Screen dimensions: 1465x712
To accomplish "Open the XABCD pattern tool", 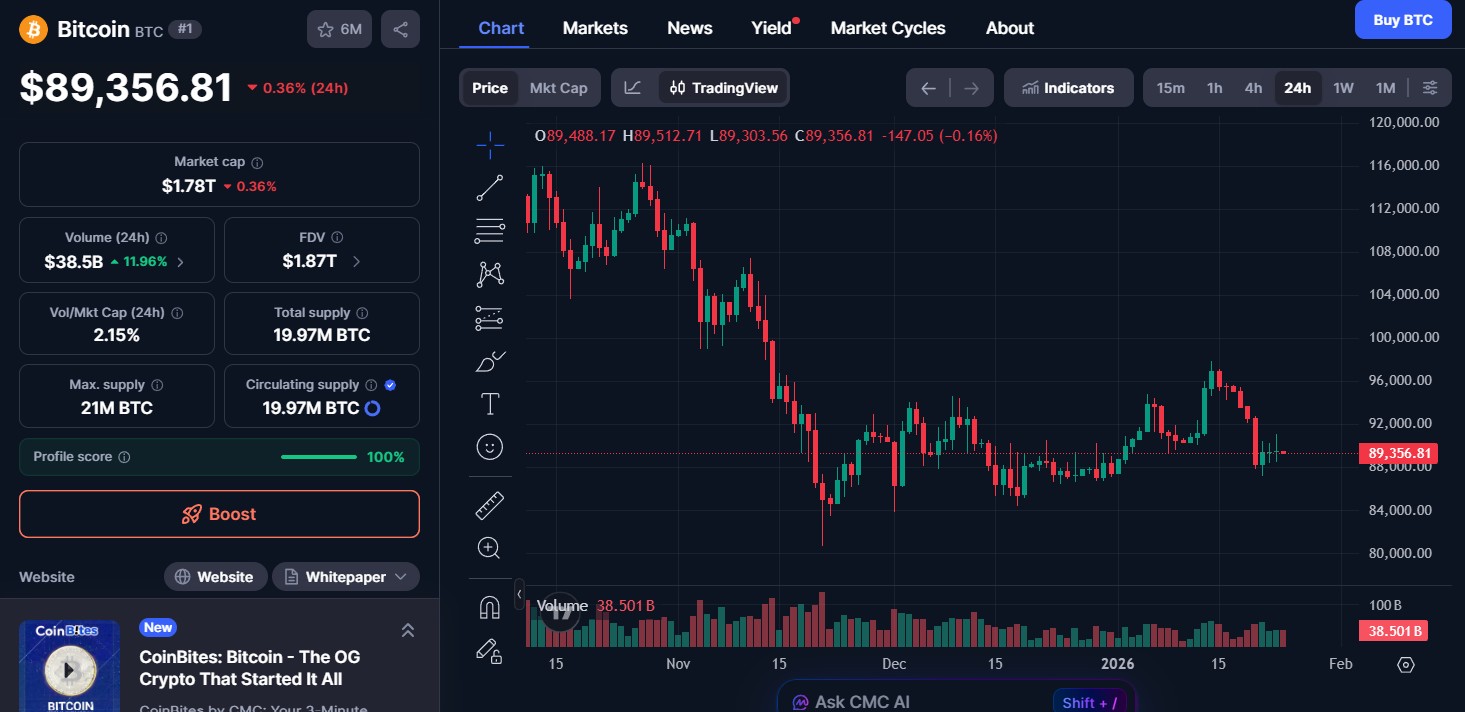I will (489, 273).
